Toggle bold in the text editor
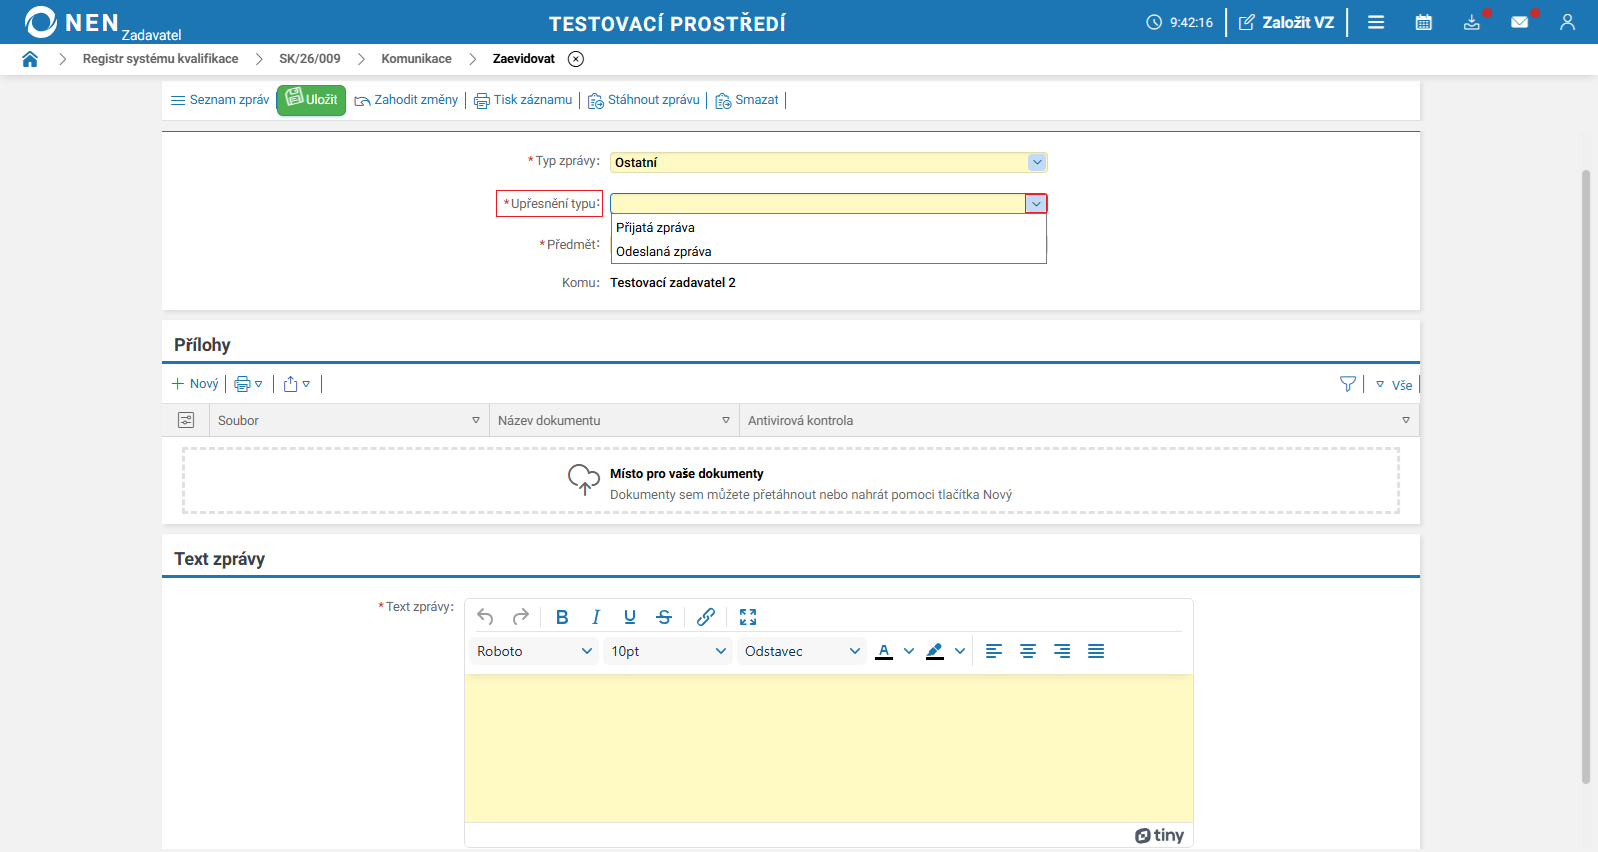 point(562,617)
